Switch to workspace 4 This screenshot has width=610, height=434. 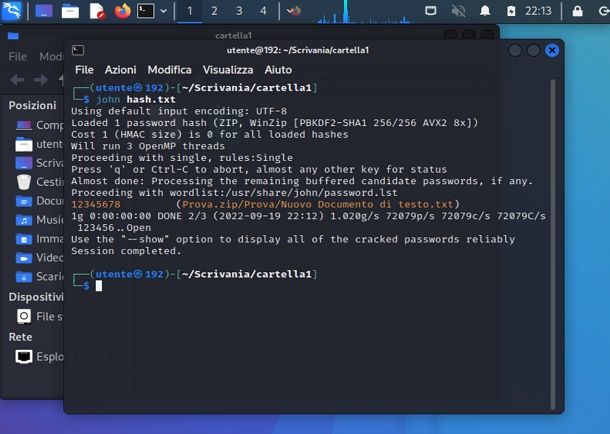pyautogui.click(x=263, y=11)
